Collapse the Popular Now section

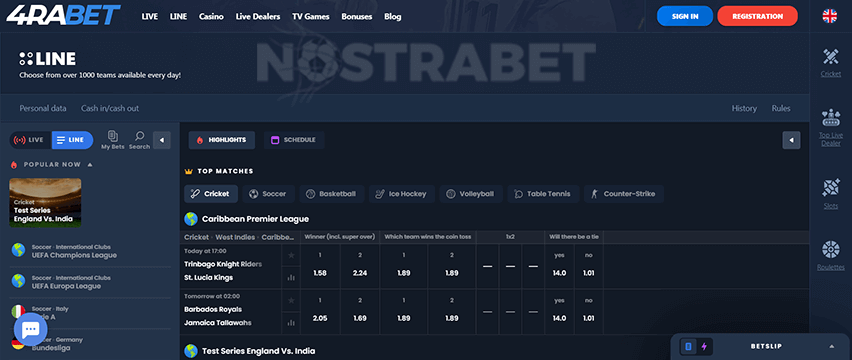click(90, 165)
